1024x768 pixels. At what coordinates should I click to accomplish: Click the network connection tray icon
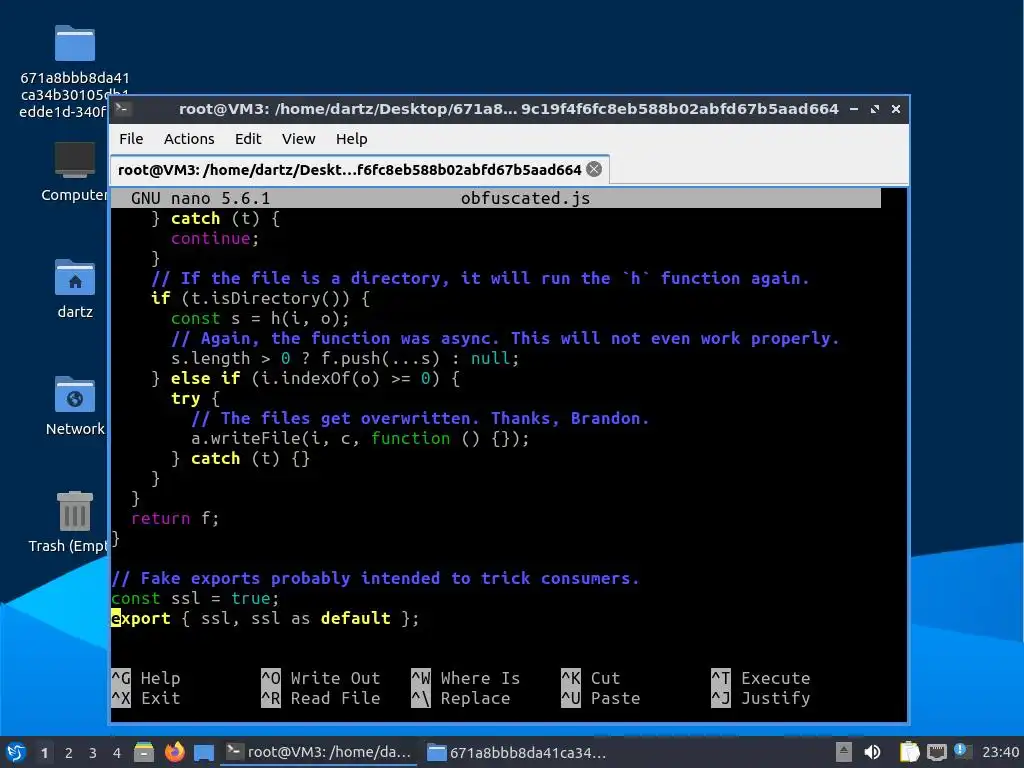point(936,752)
